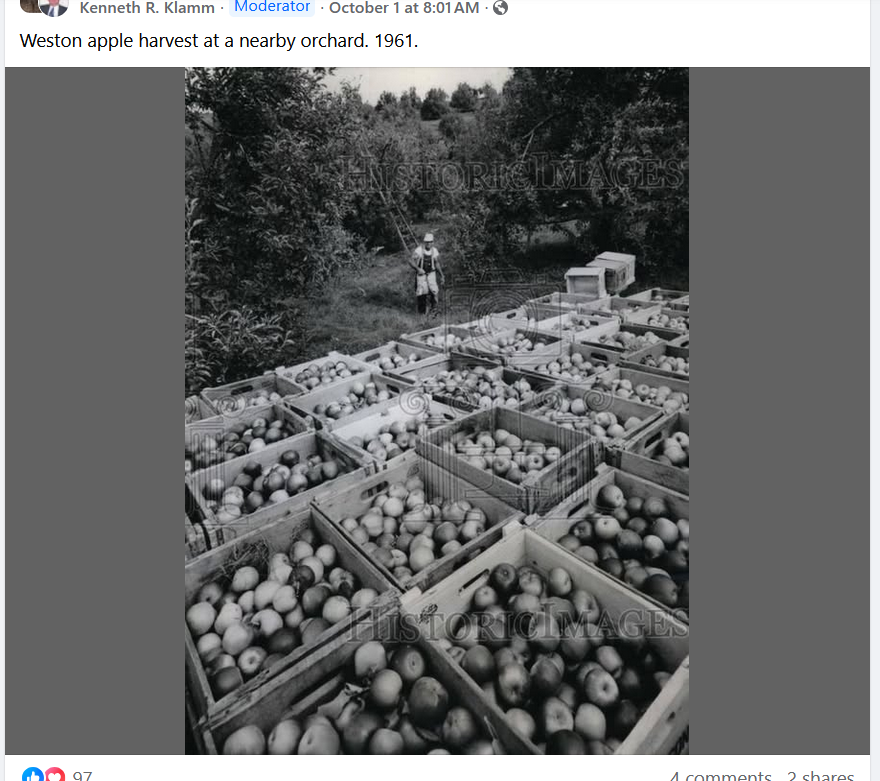Click the Moderator badge
This screenshot has width=880, height=781.
pos(272,7)
